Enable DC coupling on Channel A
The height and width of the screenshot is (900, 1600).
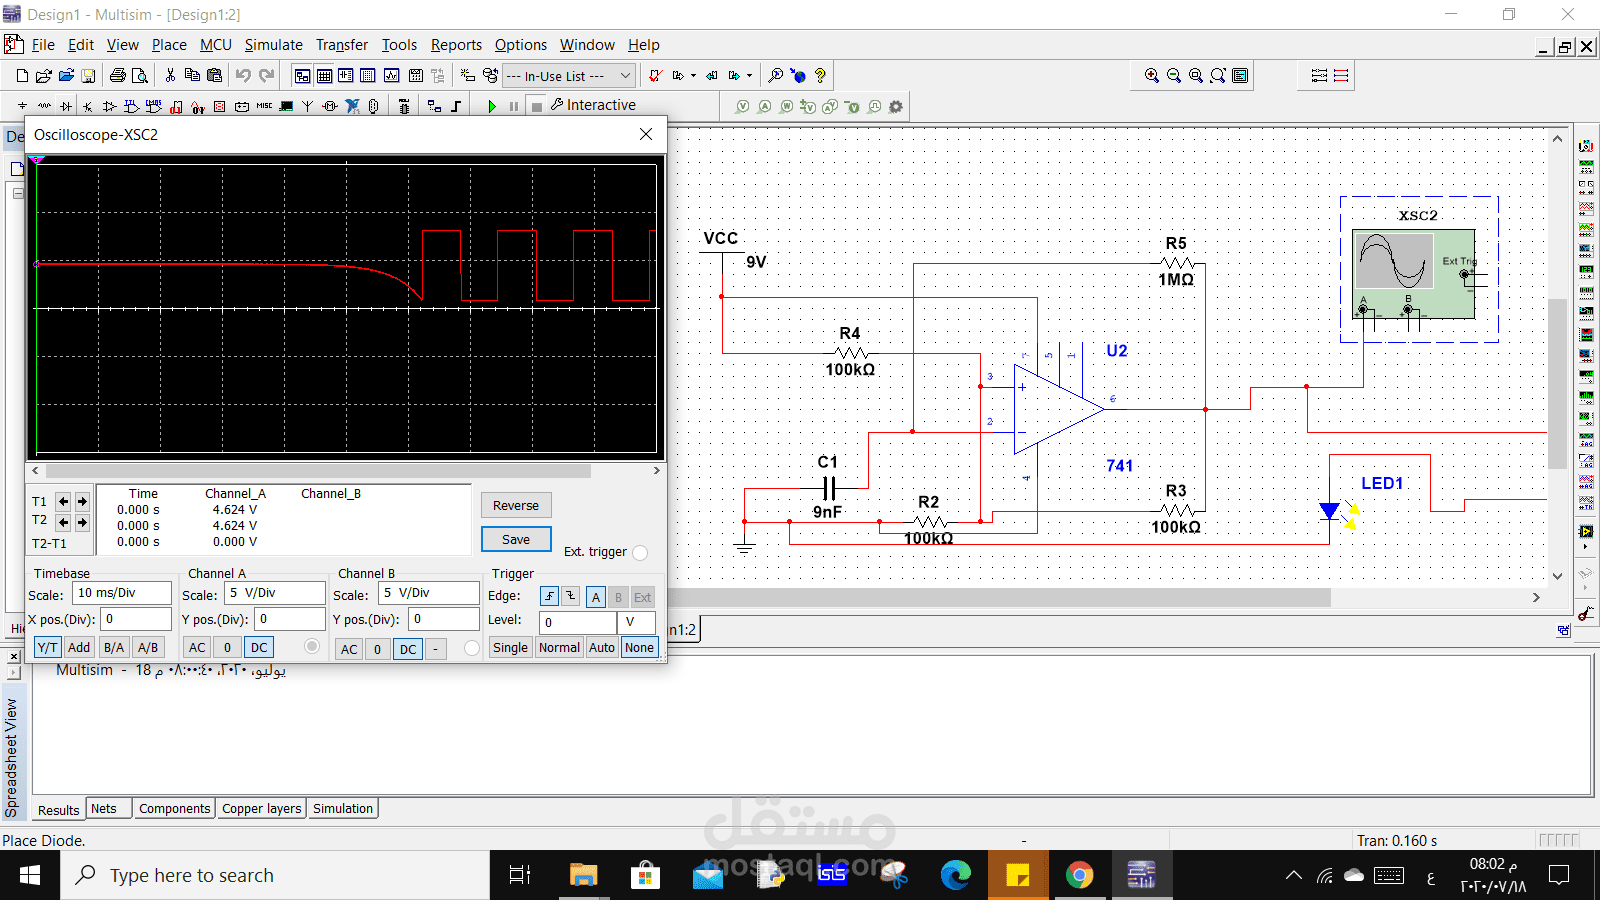point(259,647)
